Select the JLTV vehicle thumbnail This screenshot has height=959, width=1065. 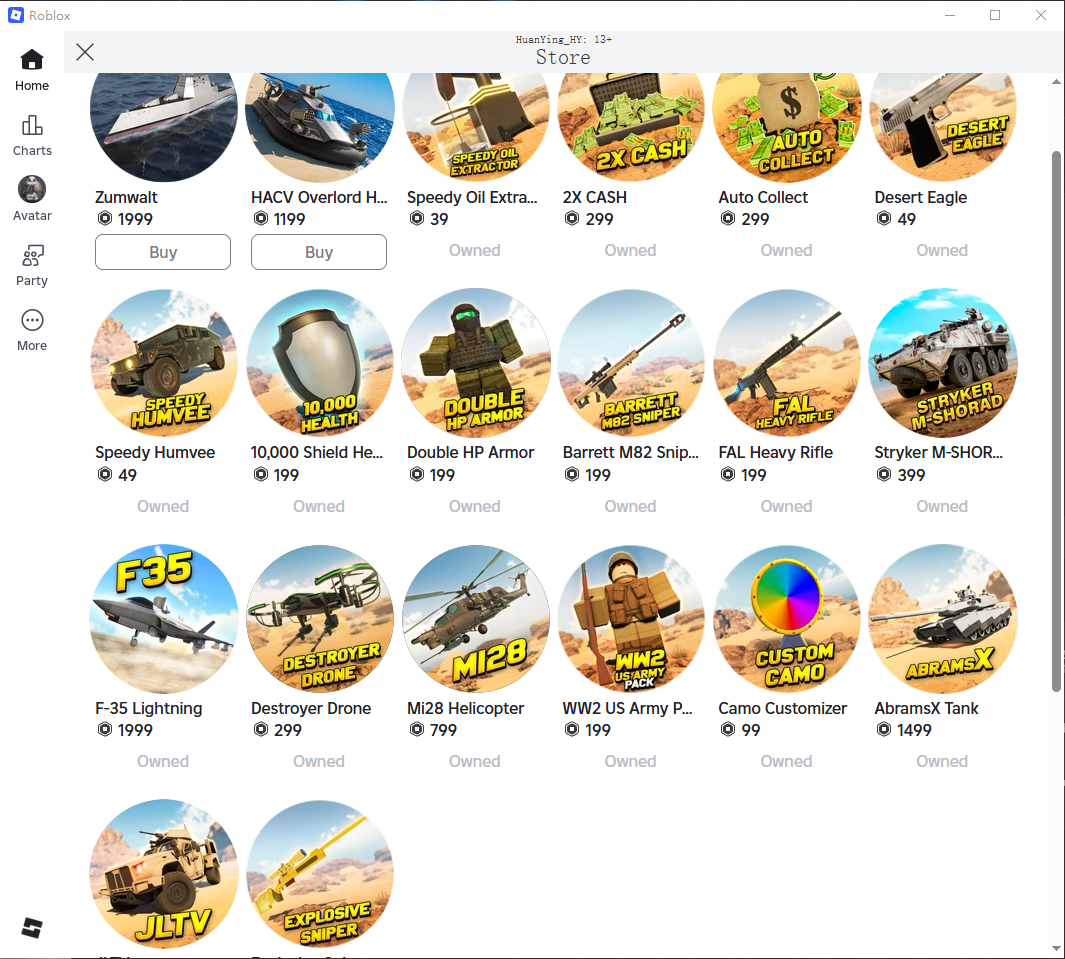pyautogui.click(x=164, y=874)
